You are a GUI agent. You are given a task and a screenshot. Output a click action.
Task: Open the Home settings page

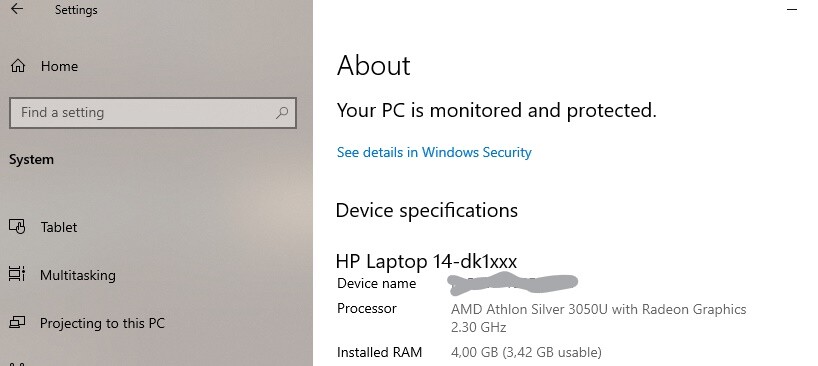click(59, 66)
